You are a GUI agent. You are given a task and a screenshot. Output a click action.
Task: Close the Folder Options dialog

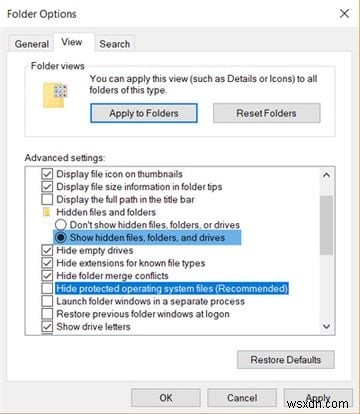(344, 14)
